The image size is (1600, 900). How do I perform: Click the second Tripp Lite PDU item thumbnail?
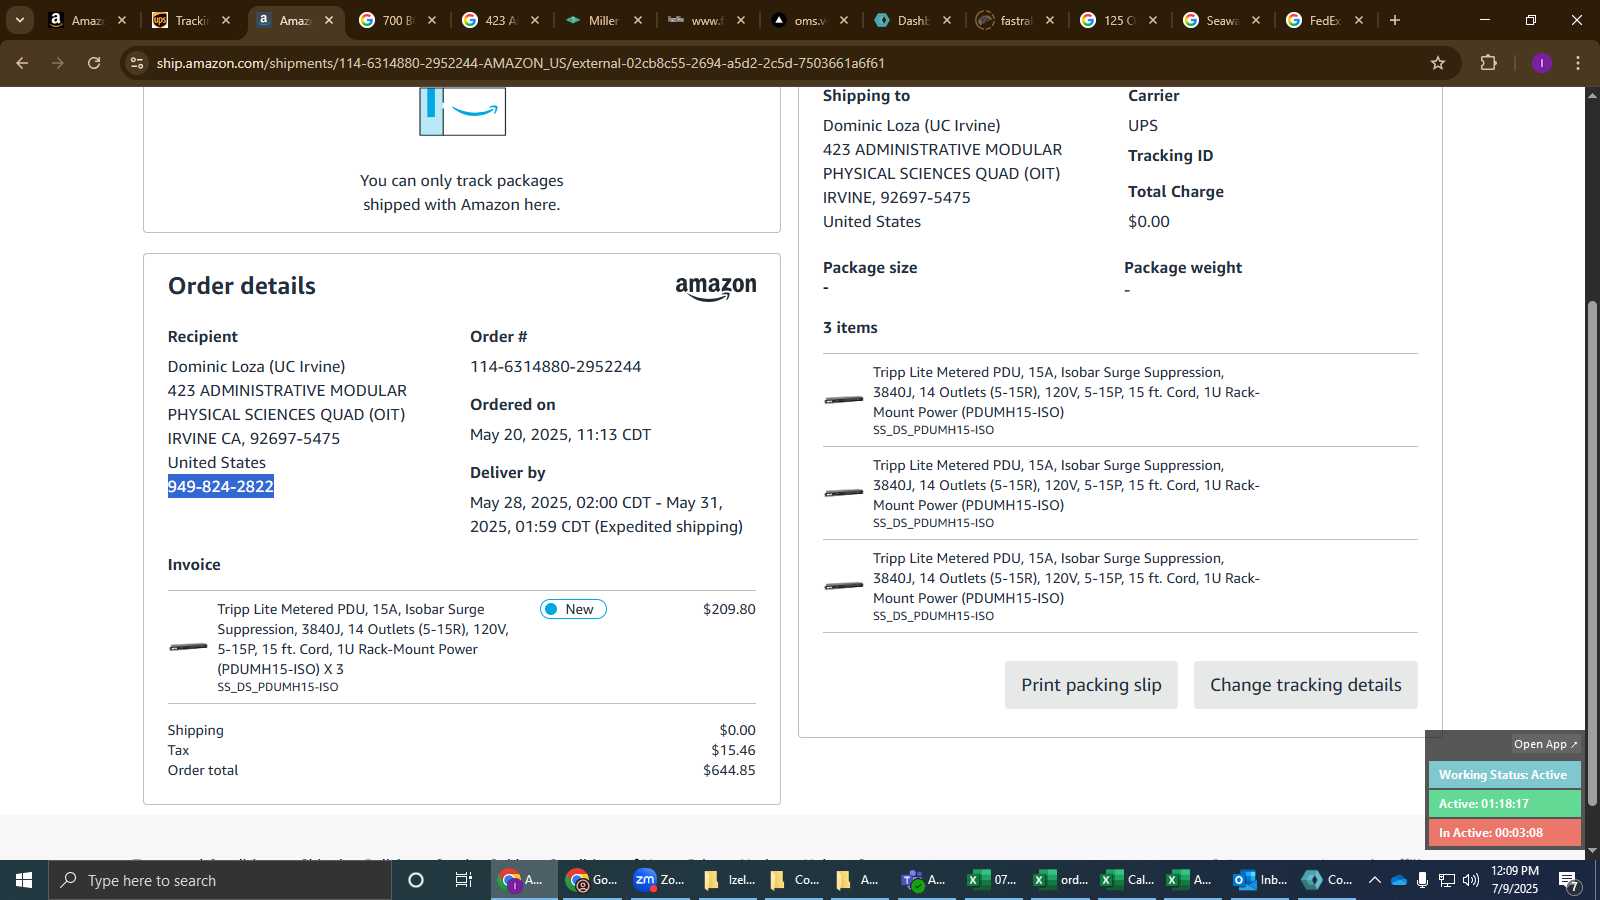point(844,493)
